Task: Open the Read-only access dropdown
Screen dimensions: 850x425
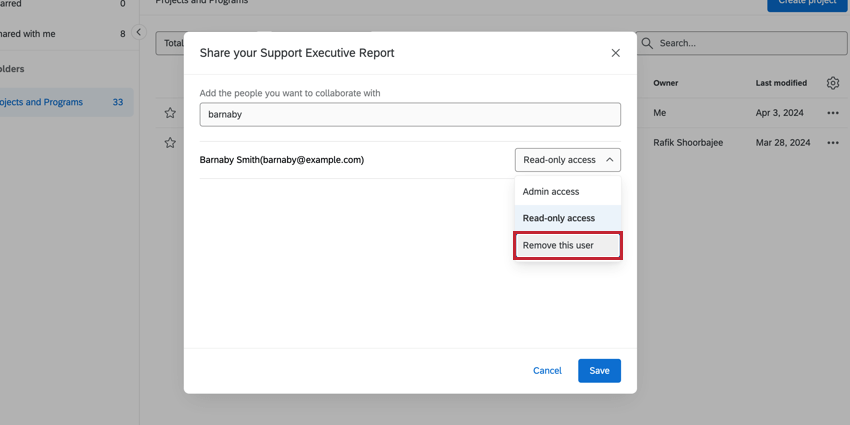Action: 567,160
